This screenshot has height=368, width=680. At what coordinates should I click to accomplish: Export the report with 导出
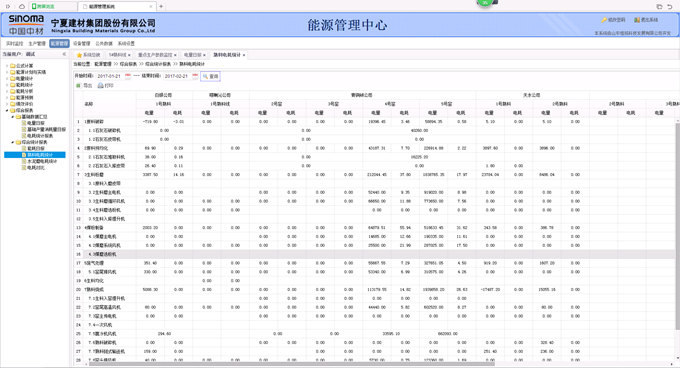coord(85,85)
